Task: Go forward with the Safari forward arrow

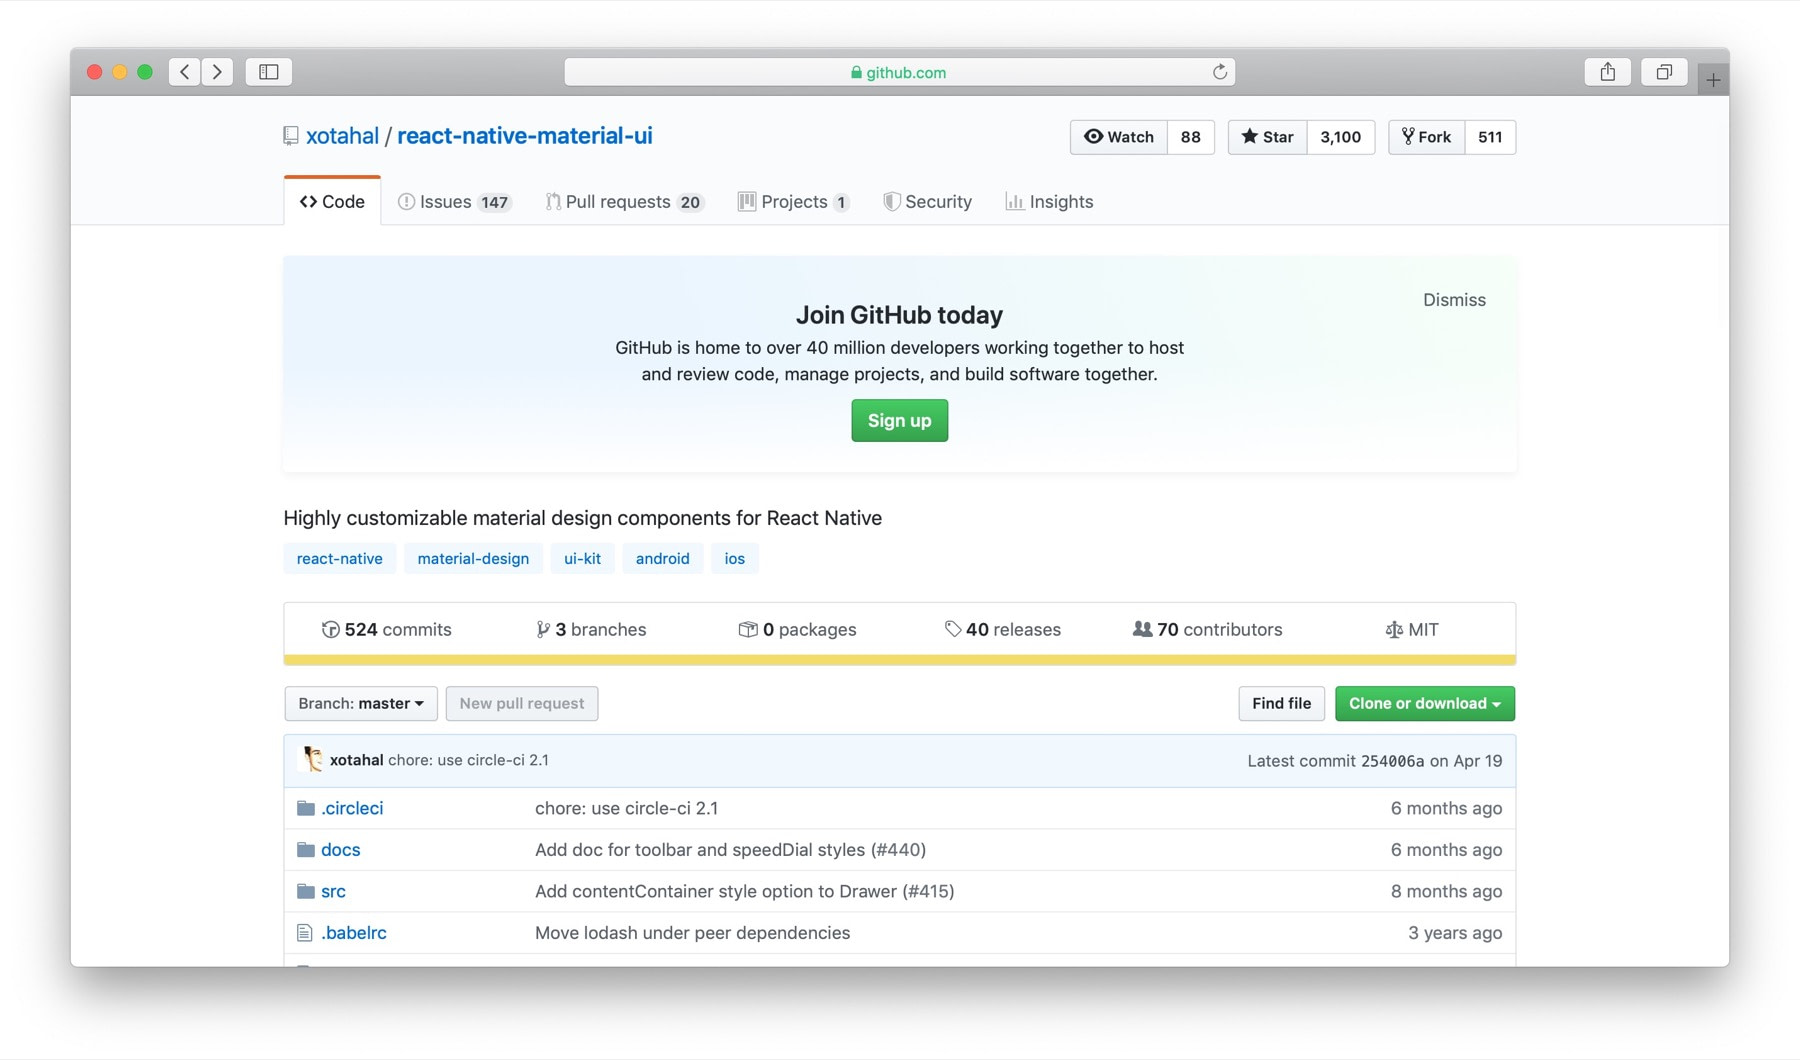Action: click(217, 72)
